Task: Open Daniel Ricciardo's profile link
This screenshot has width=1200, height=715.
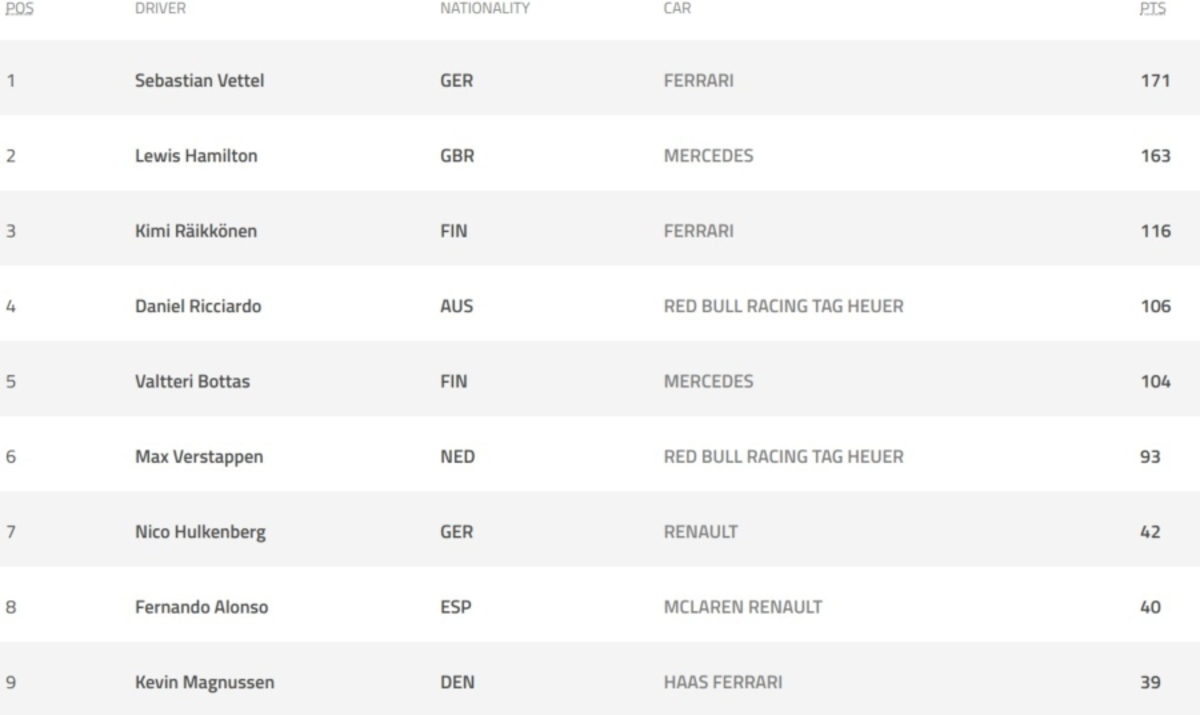Action: (x=198, y=306)
